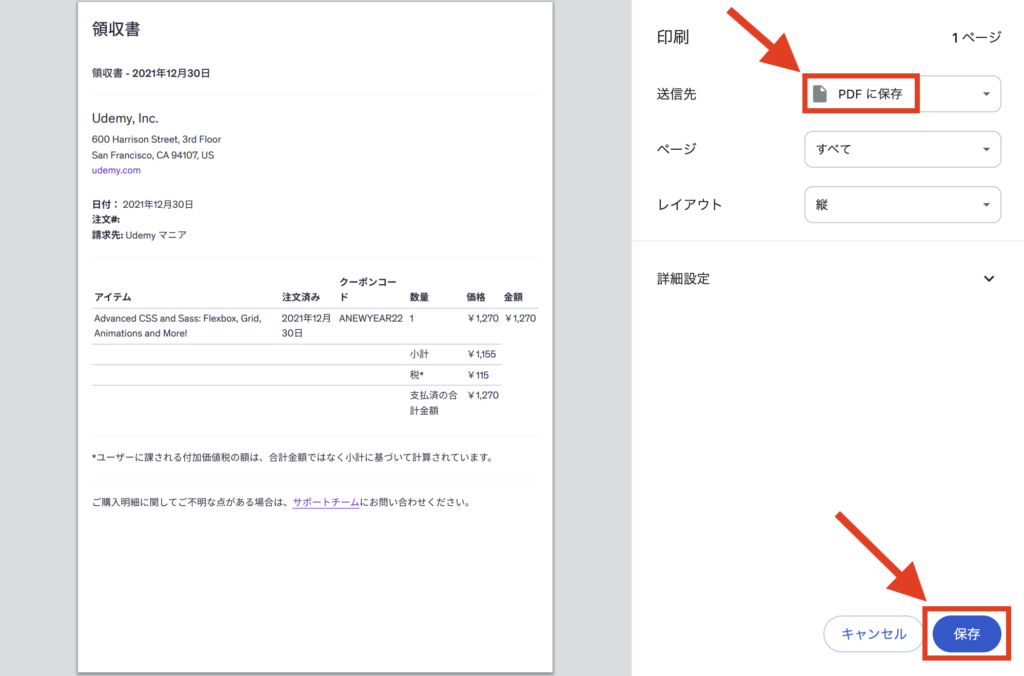Open the udemy.com link in the receipt
This screenshot has height=676, width=1024.
click(116, 171)
